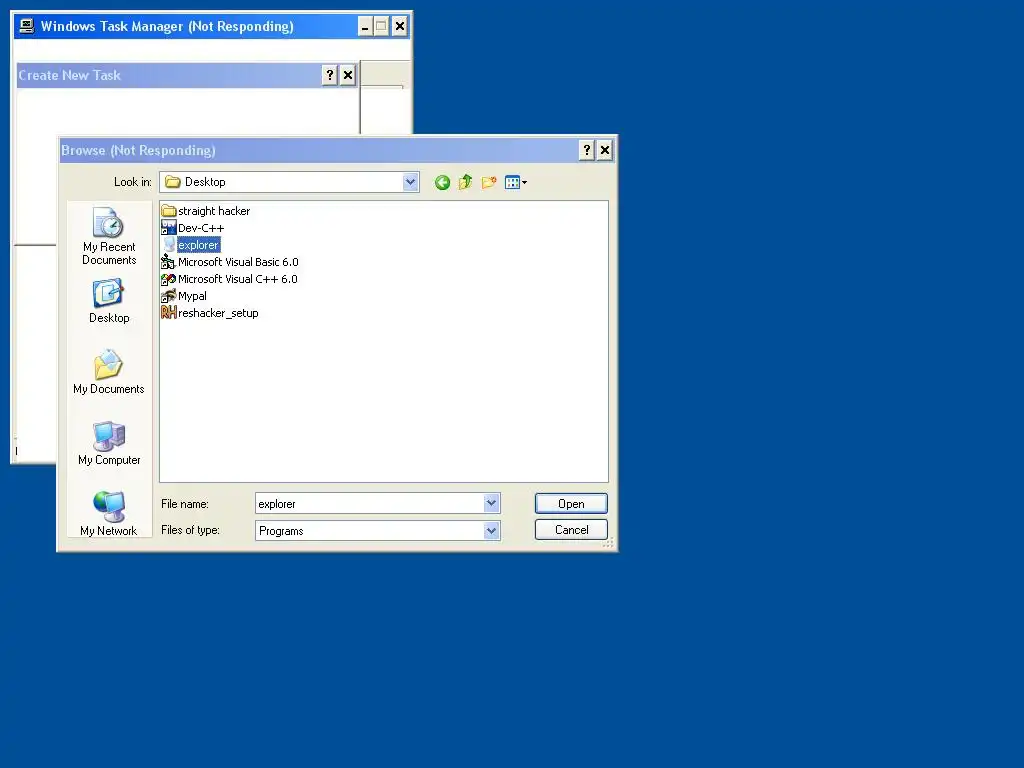Close the Create New Task dialog
This screenshot has width=1024, height=768.
coord(348,75)
